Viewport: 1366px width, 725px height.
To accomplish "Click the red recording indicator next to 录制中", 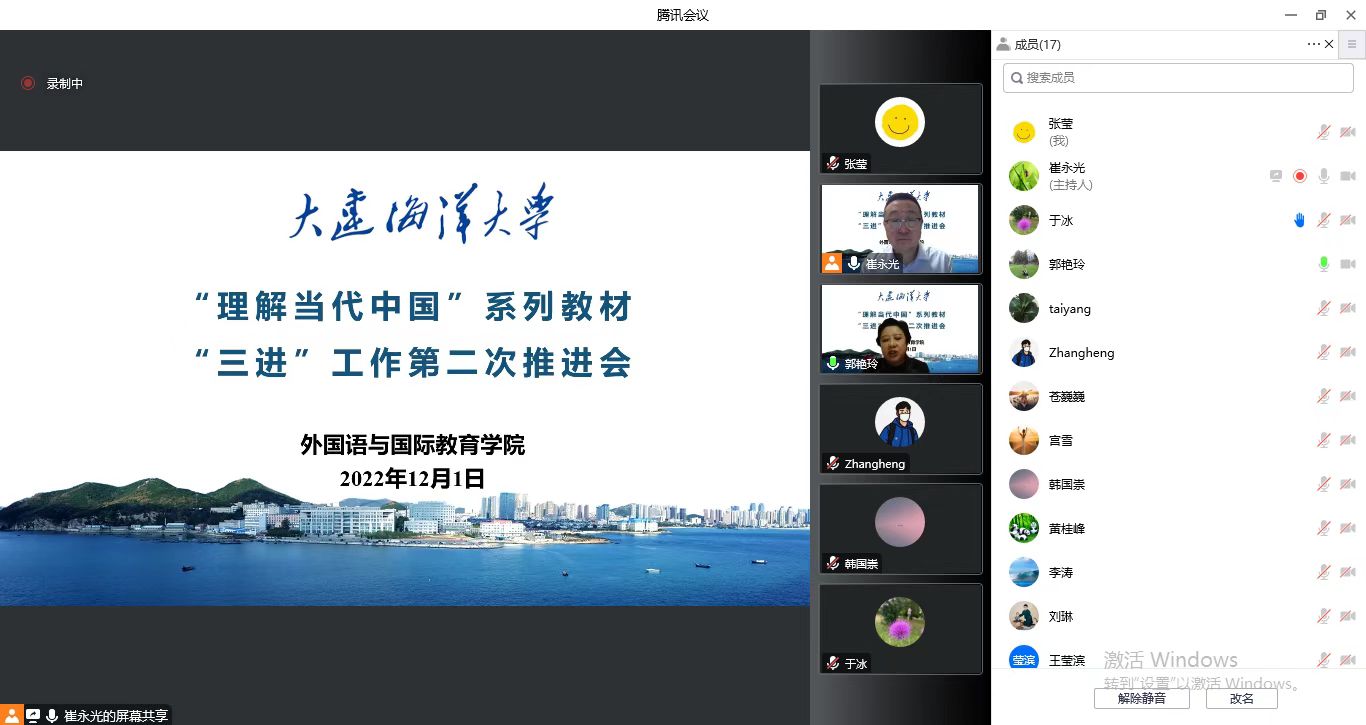I will point(28,84).
